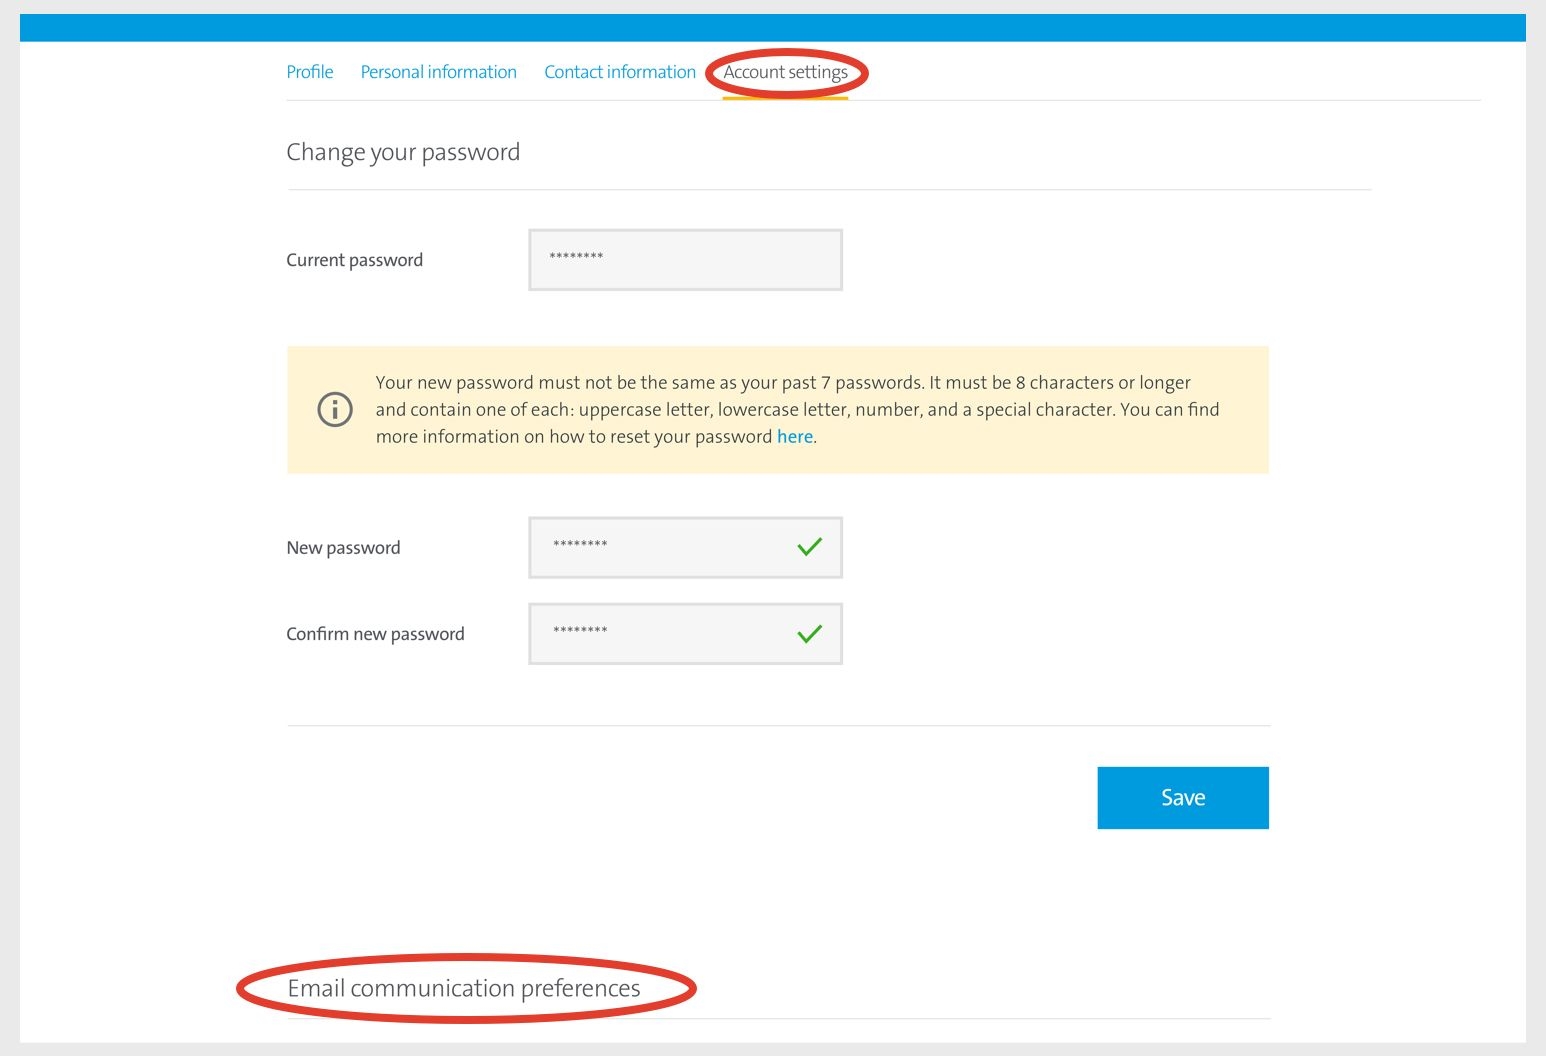Click the Change your password heading
1546x1056 pixels.
403,152
